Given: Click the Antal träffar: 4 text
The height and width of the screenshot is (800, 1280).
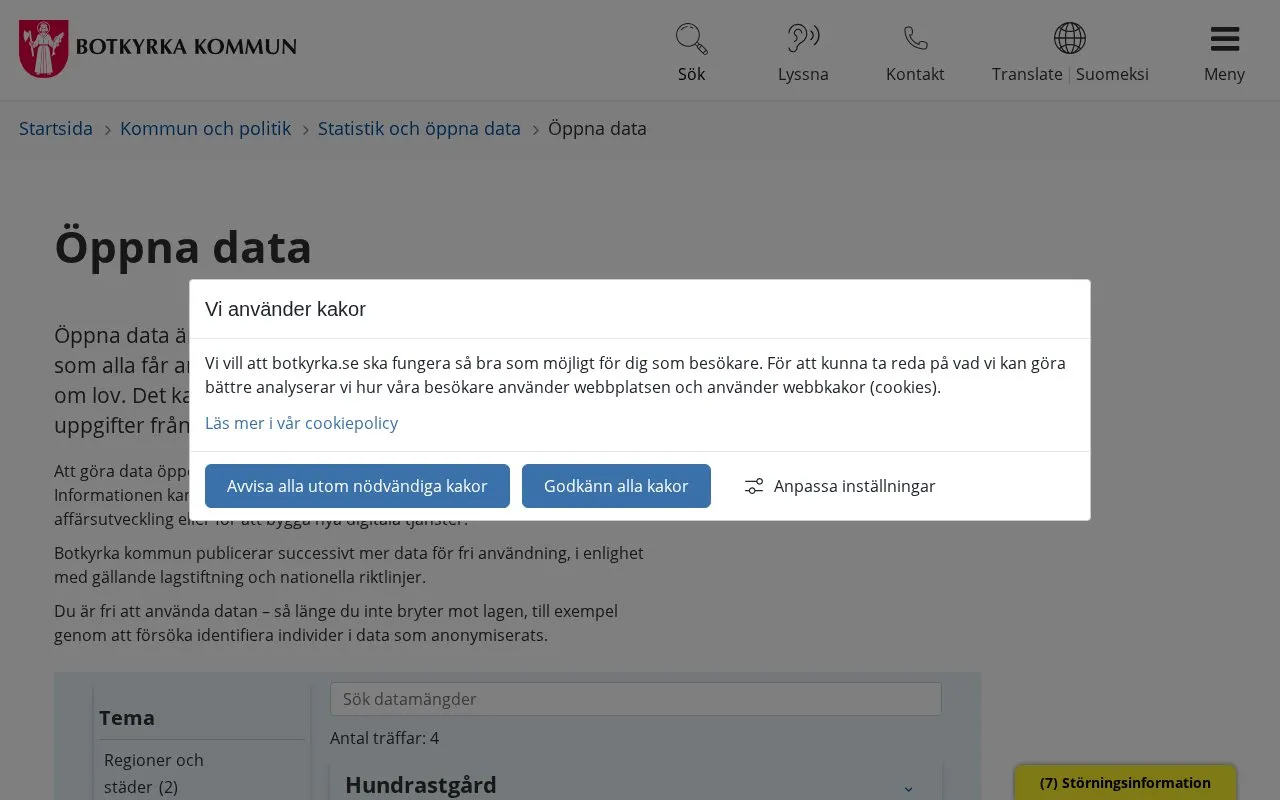Looking at the screenshot, I should (384, 739).
